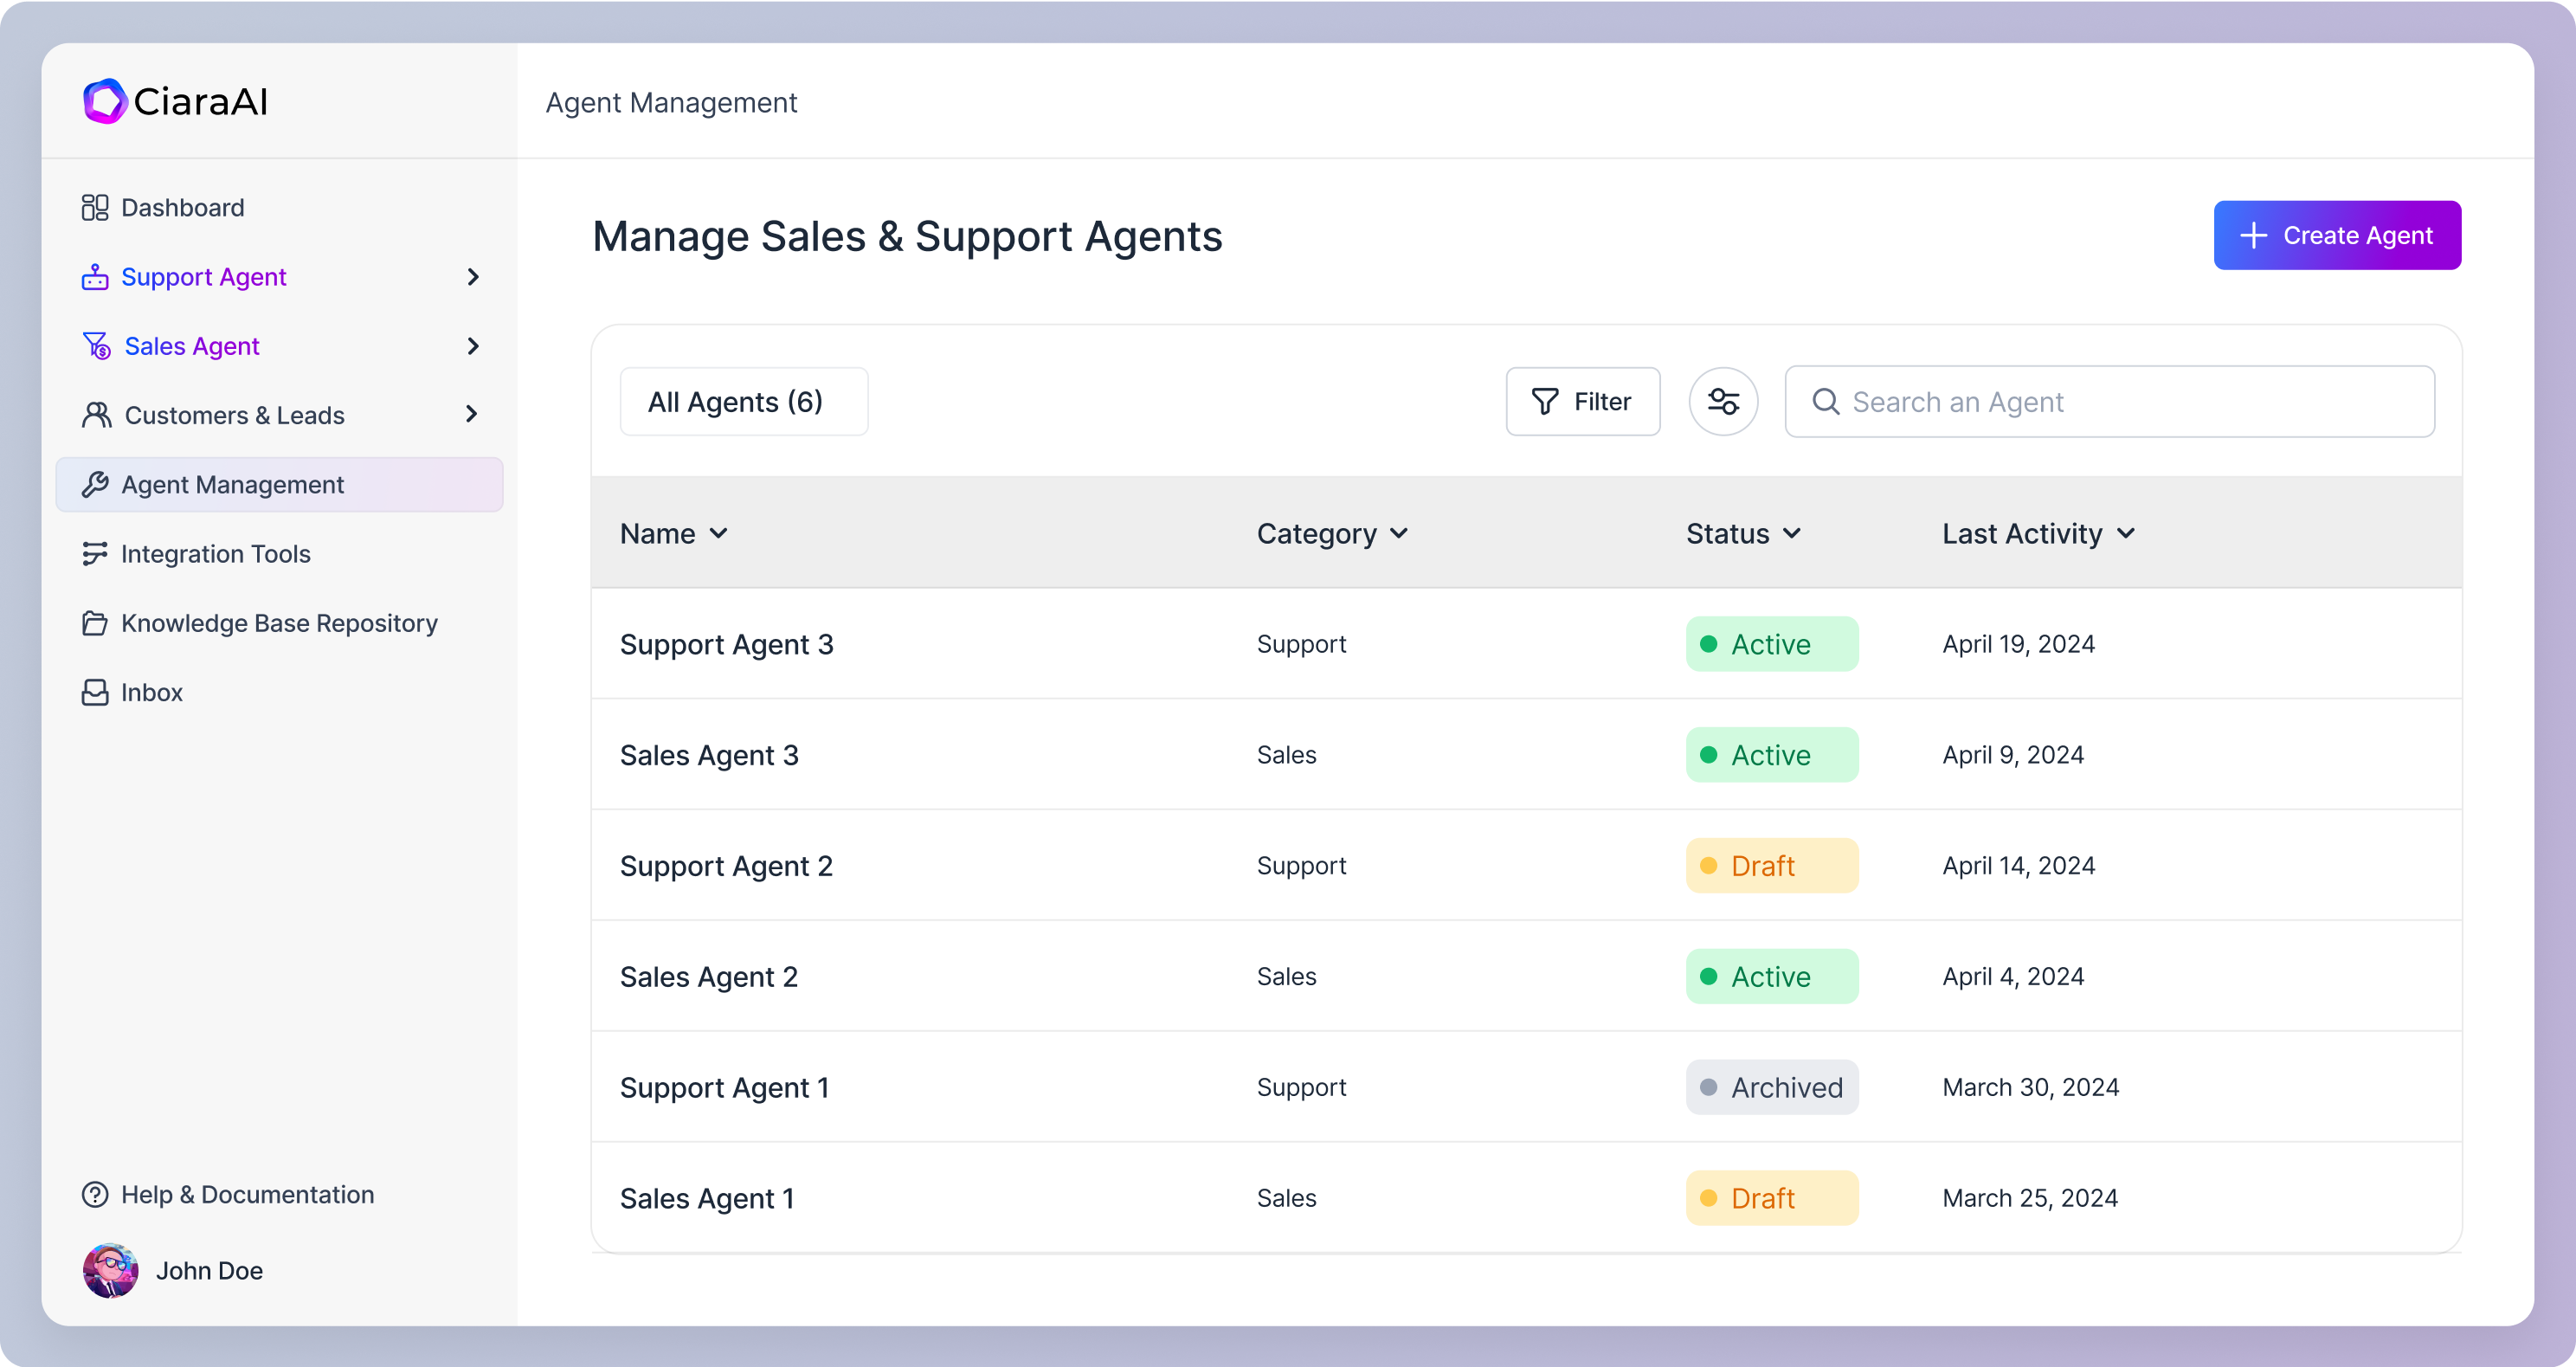Click the CiaraAI logo icon

104,101
